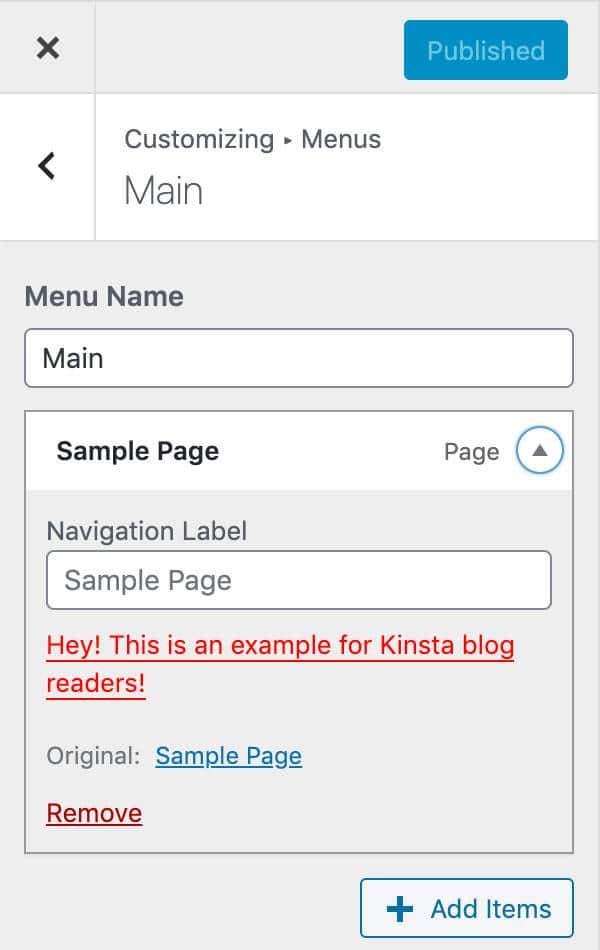Click the Page type label on Sample Page

tap(471, 451)
